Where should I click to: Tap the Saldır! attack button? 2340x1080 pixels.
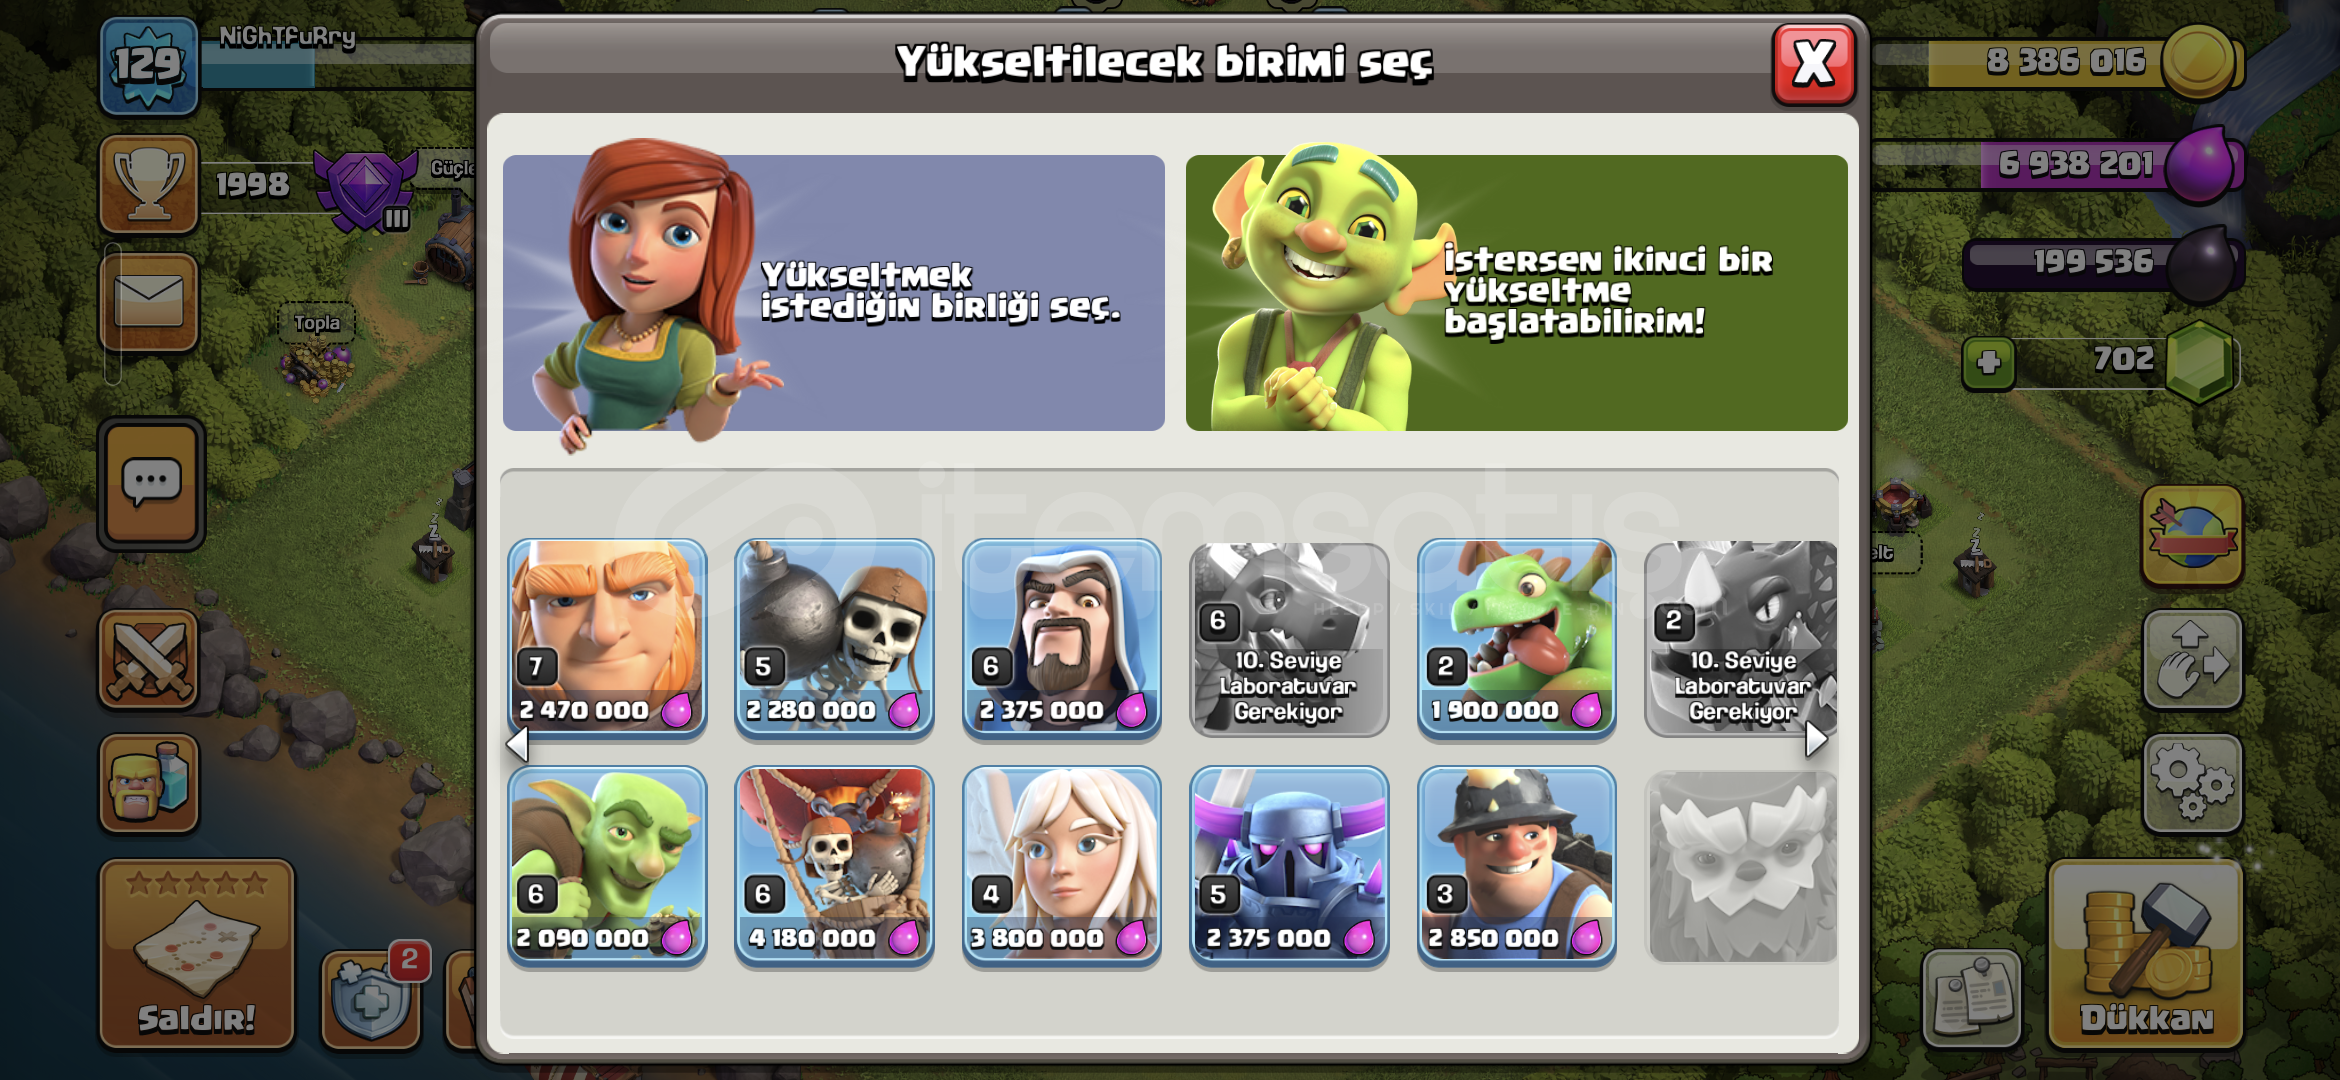pos(197,953)
